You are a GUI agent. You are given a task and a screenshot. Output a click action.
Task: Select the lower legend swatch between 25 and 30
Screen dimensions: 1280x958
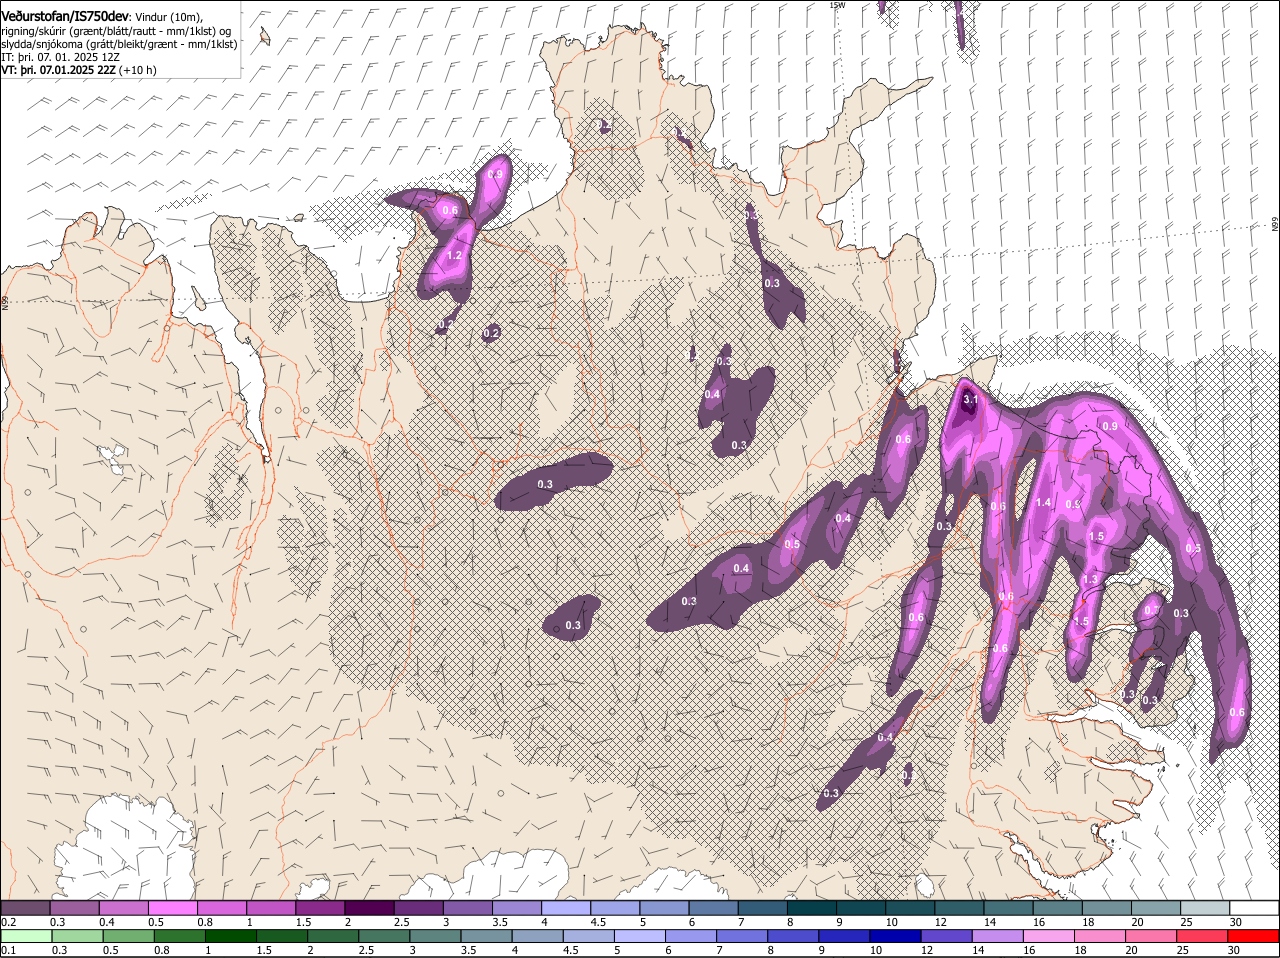point(1203,937)
